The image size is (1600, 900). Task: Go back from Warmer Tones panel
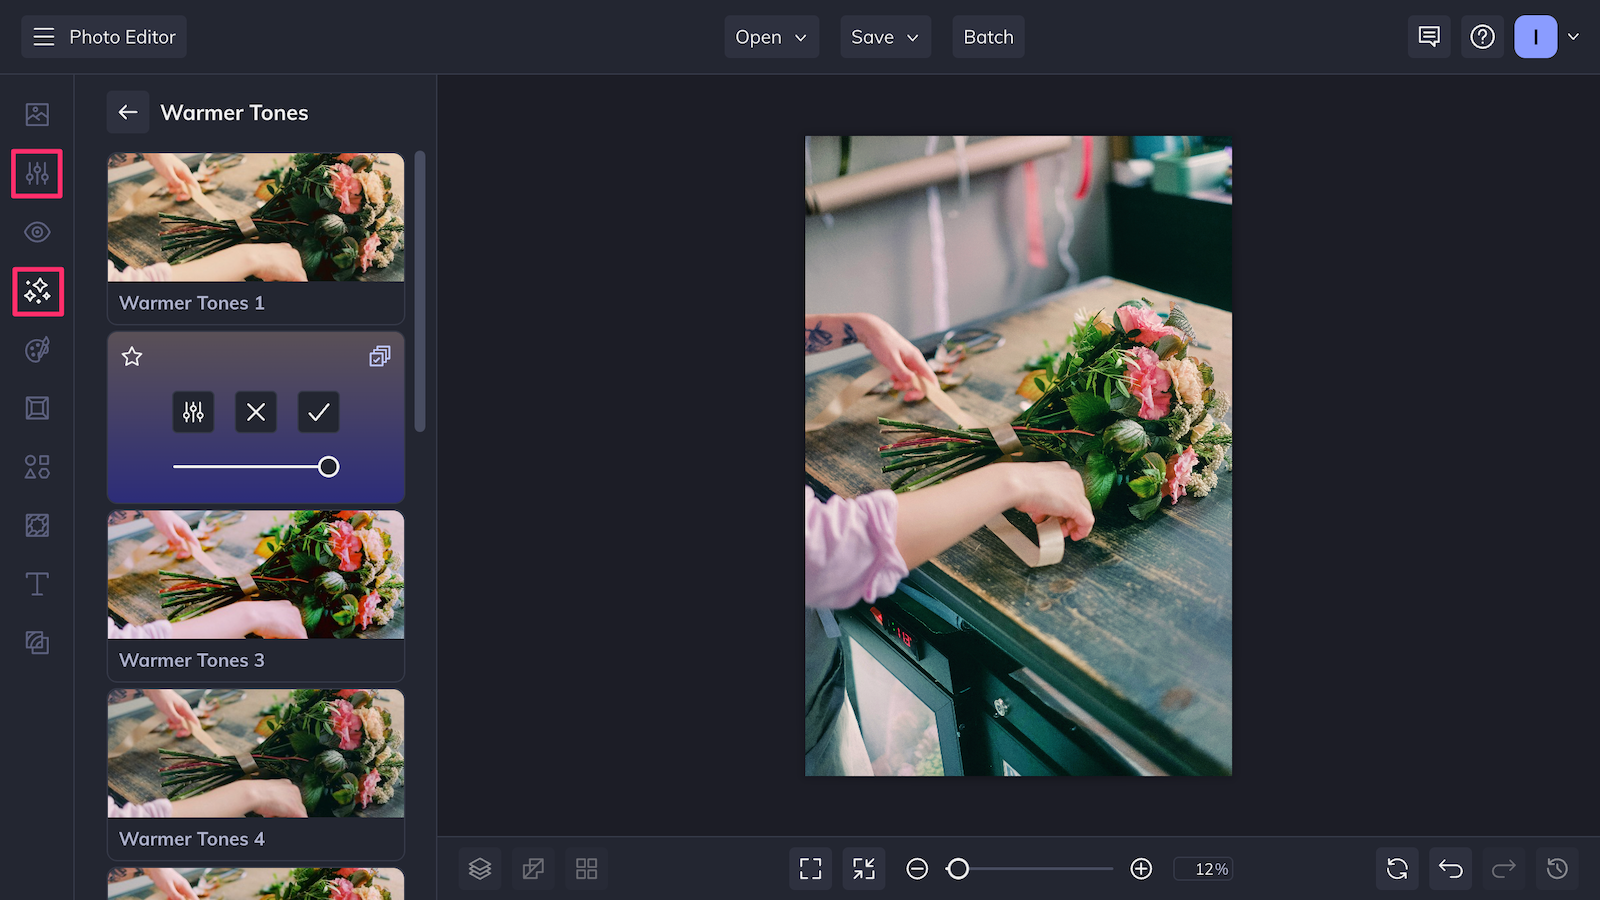(x=128, y=112)
